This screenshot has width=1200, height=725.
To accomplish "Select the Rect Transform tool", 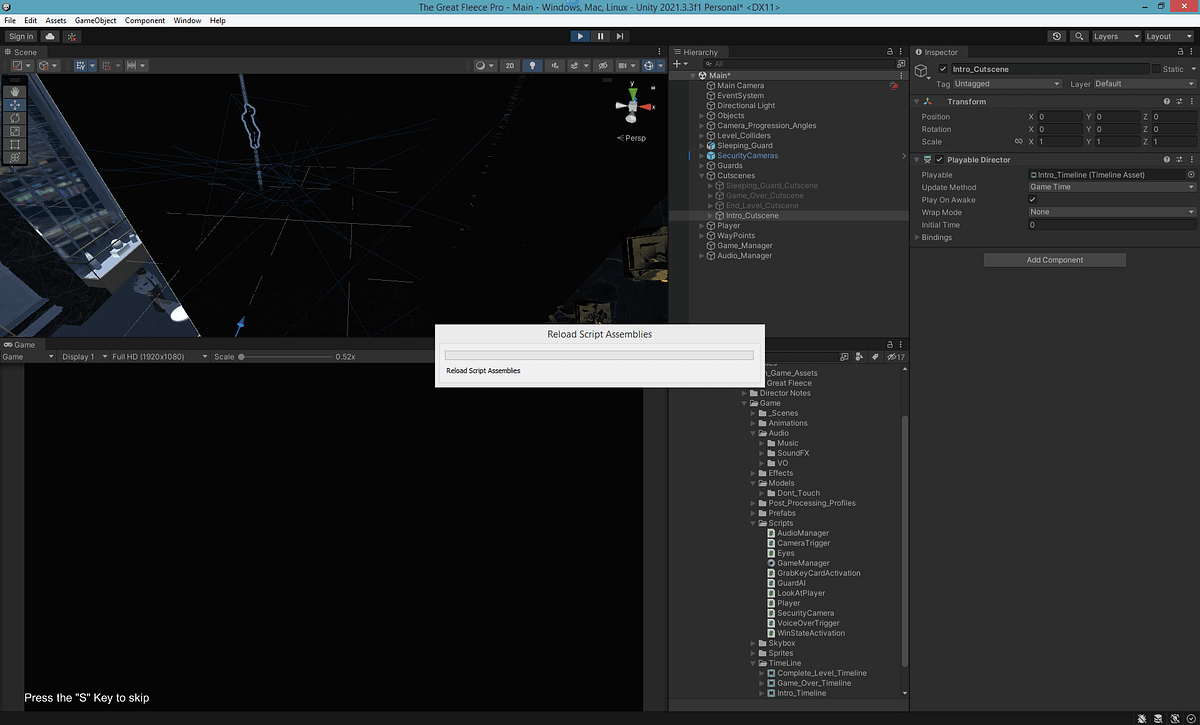I will click(x=15, y=144).
